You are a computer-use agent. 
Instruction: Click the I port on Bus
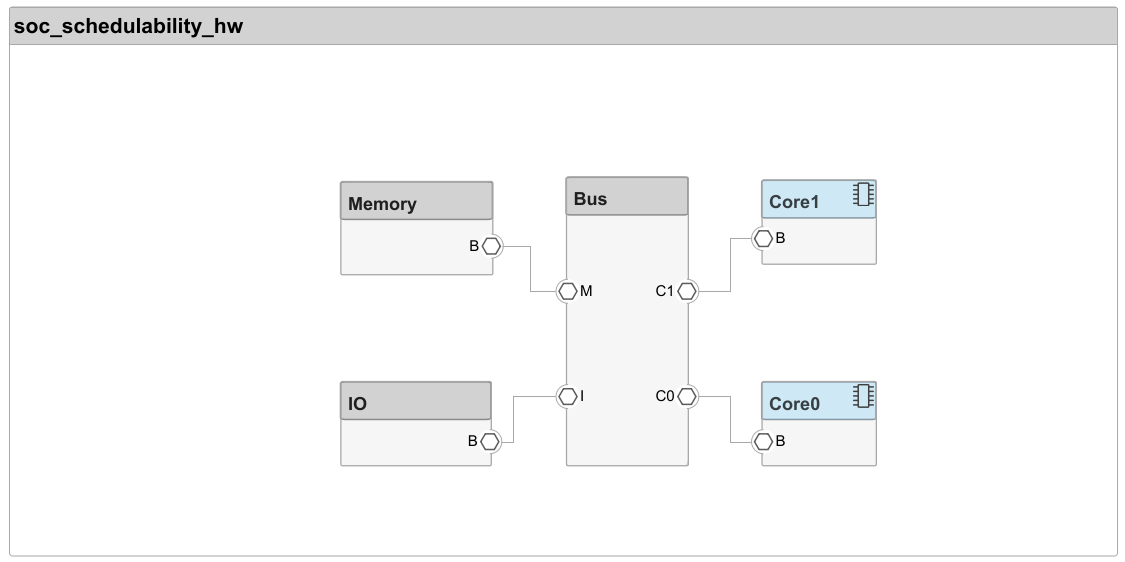(x=567, y=396)
